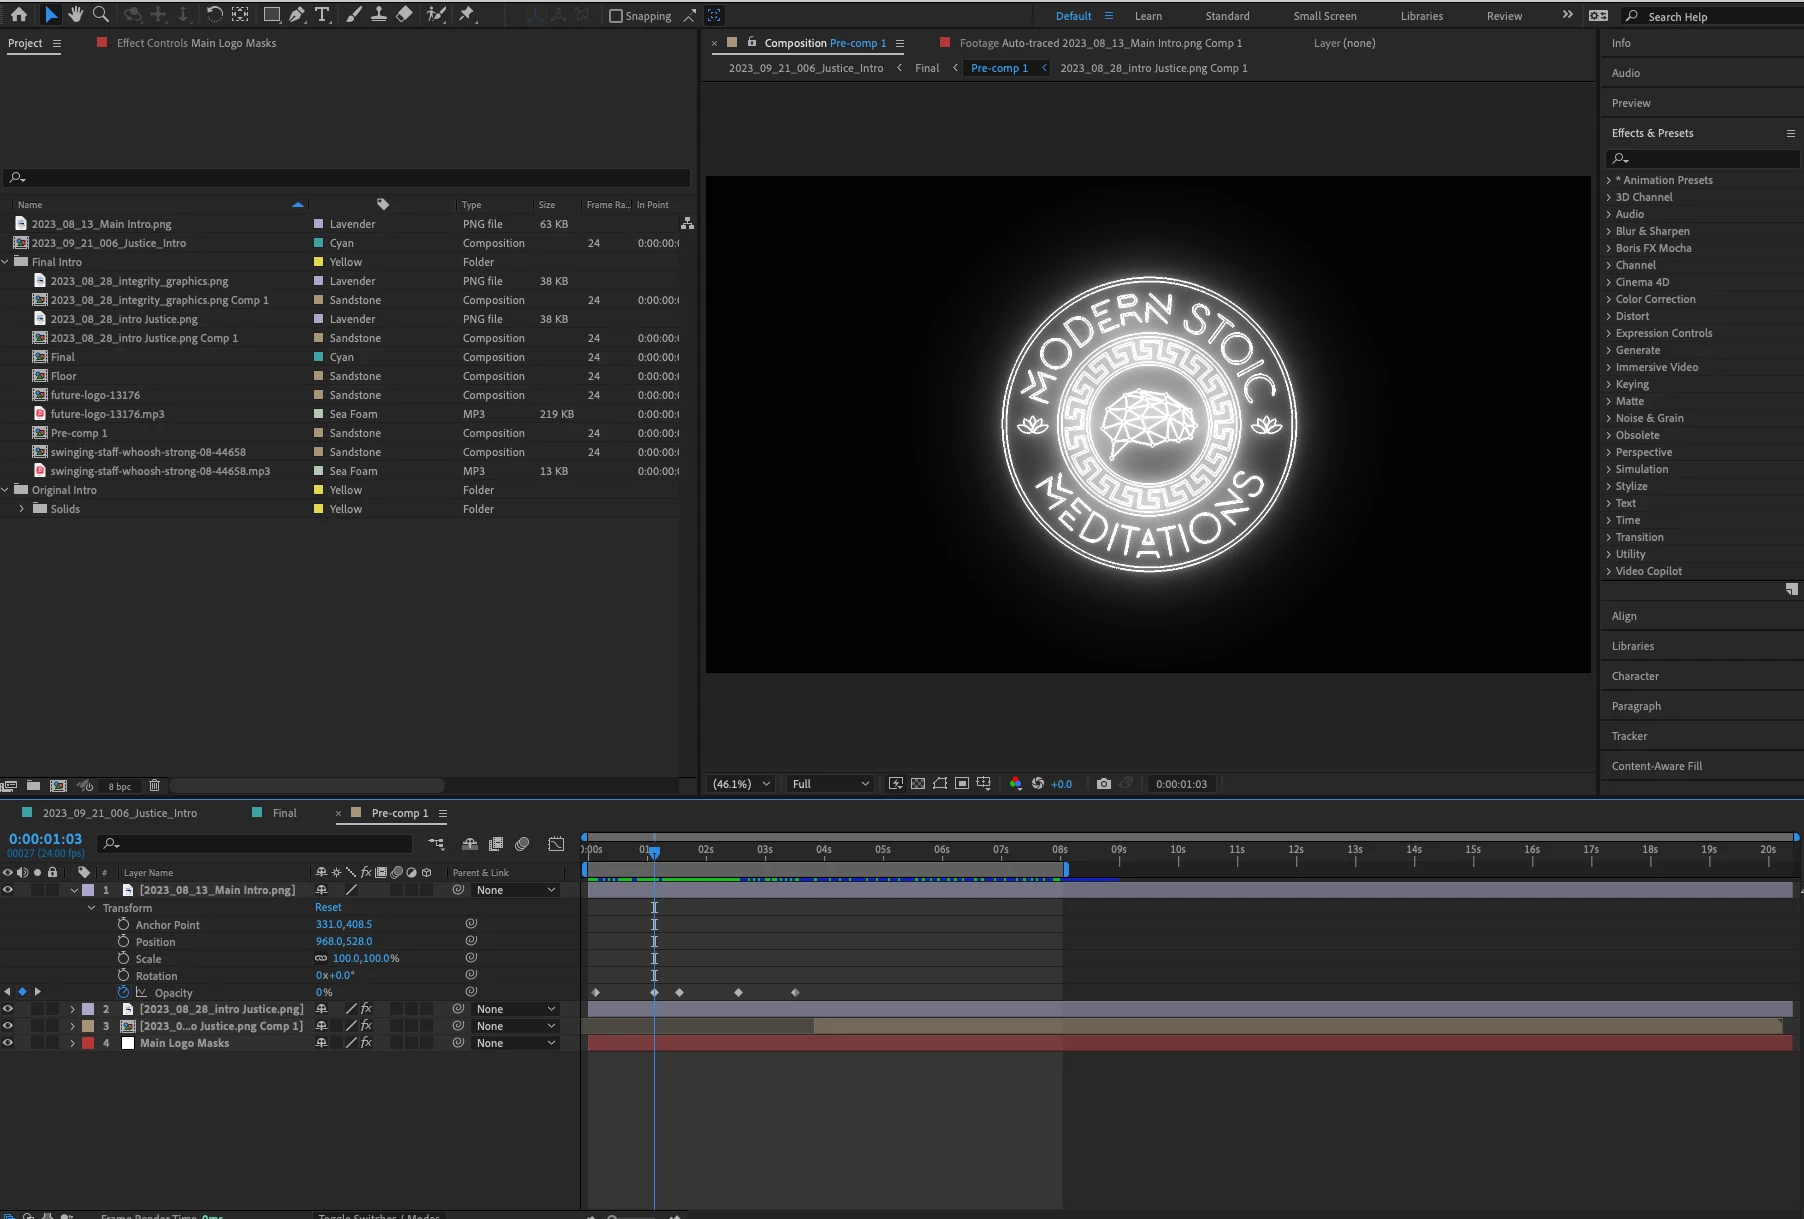
Task: Enable the Snapping checkbox
Action: point(616,16)
